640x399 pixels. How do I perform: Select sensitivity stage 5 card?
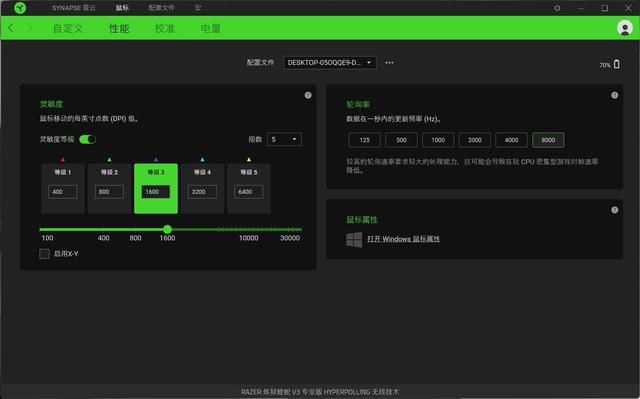[x=249, y=188]
